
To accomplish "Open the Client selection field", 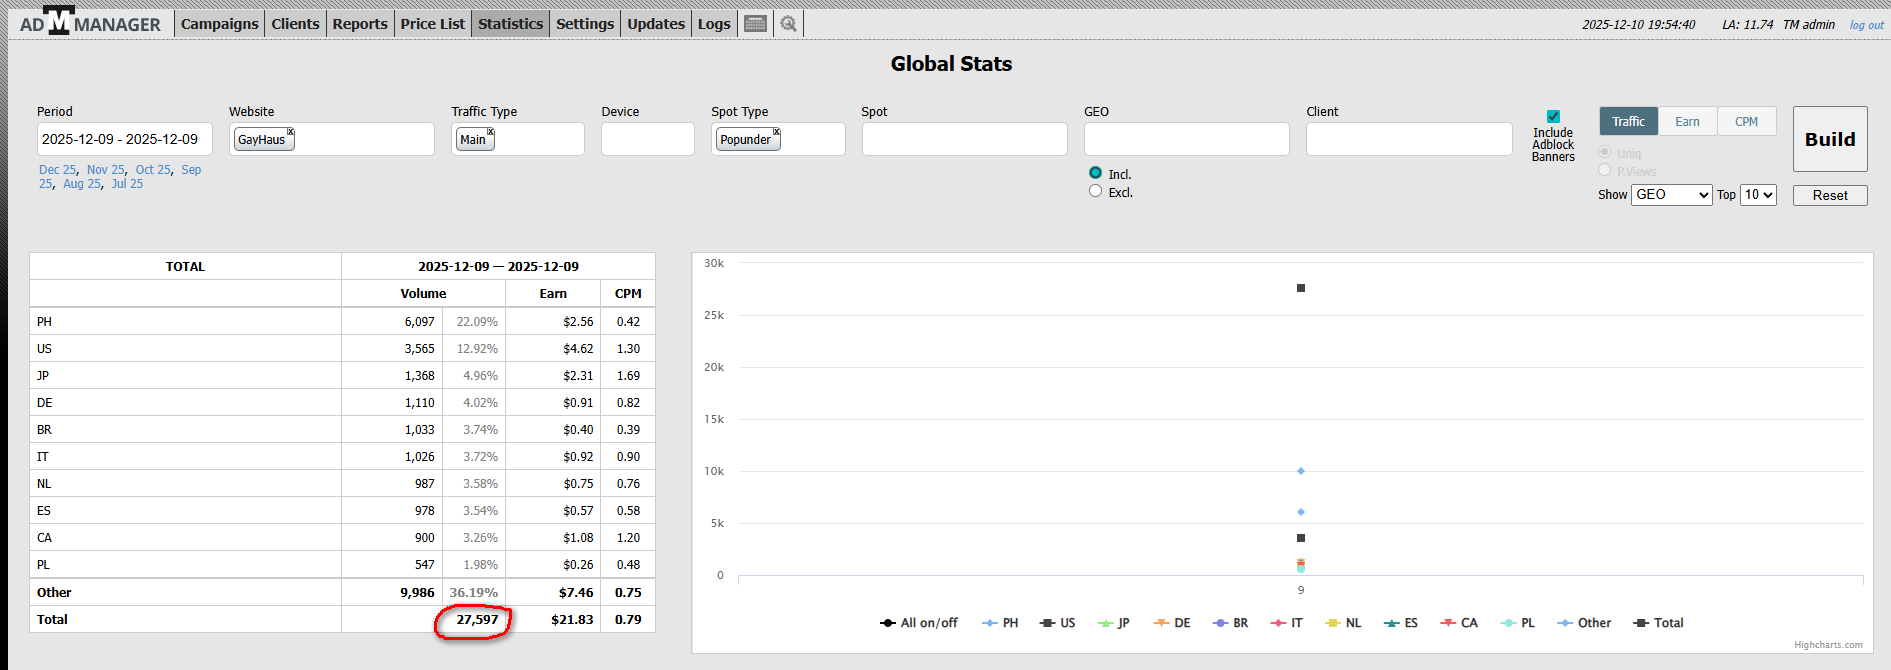I will 1409,139.
